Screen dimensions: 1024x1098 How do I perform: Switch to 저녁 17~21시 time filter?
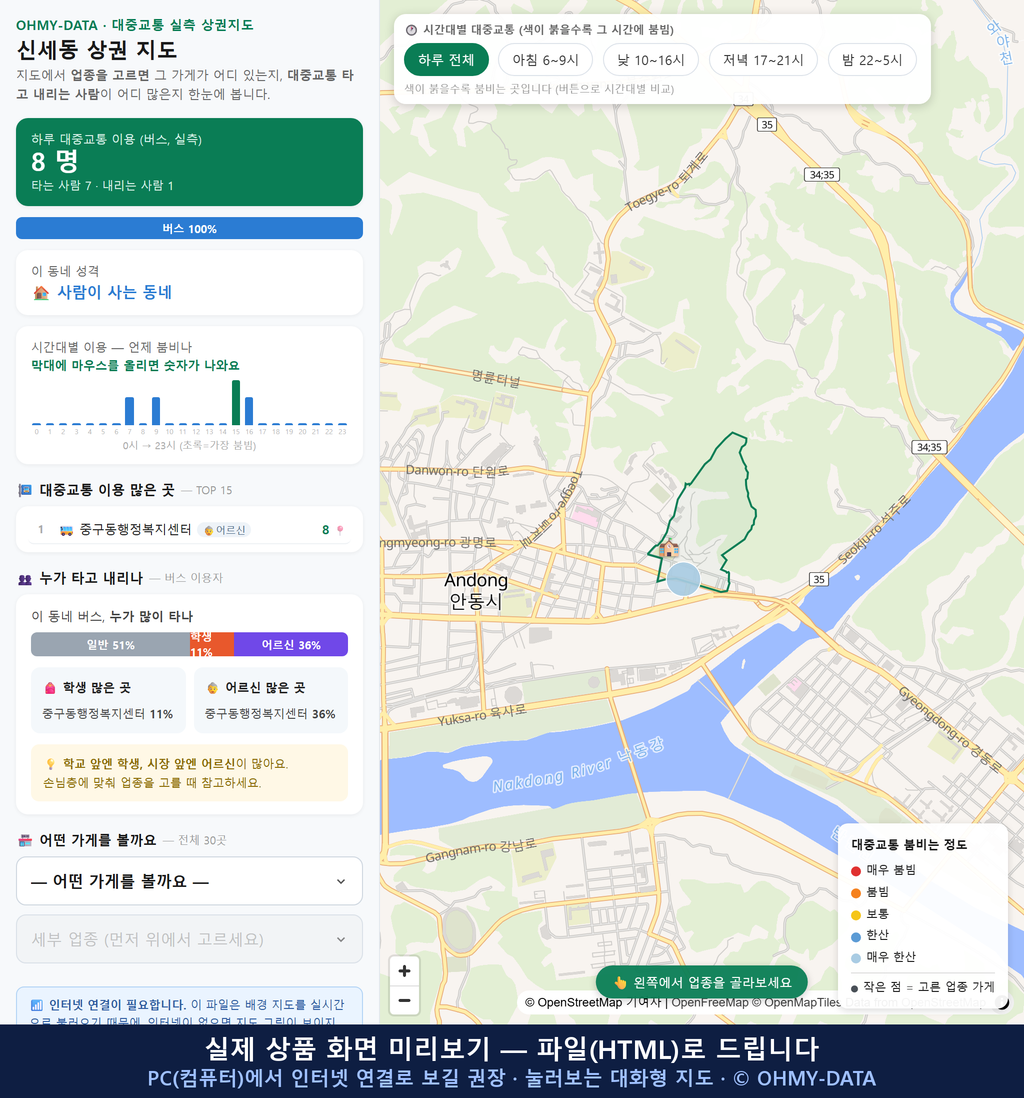click(x=763, y=60)
